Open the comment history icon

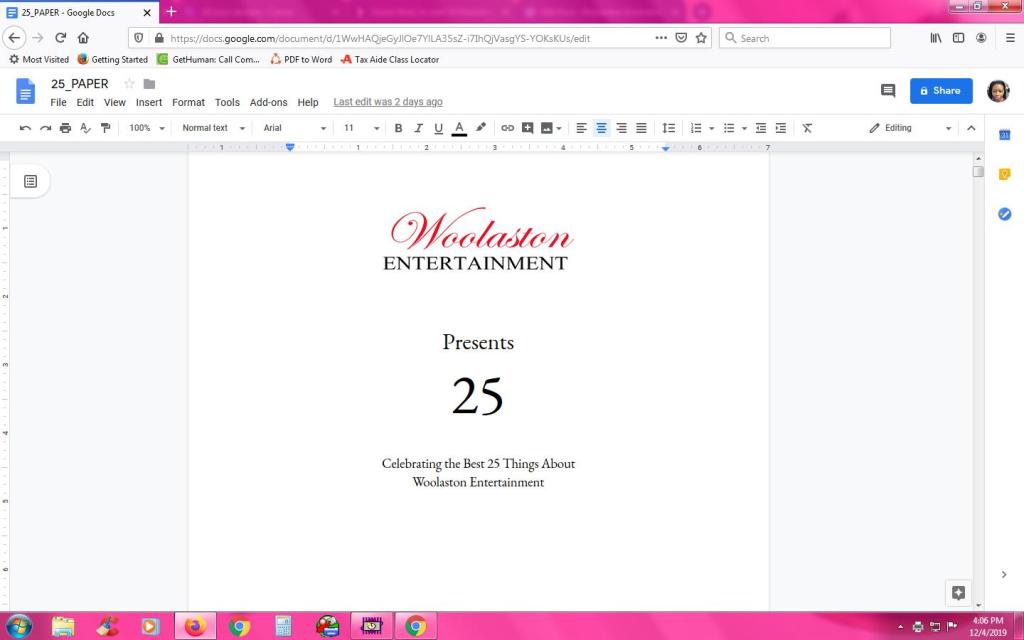(x=888, y=91)
